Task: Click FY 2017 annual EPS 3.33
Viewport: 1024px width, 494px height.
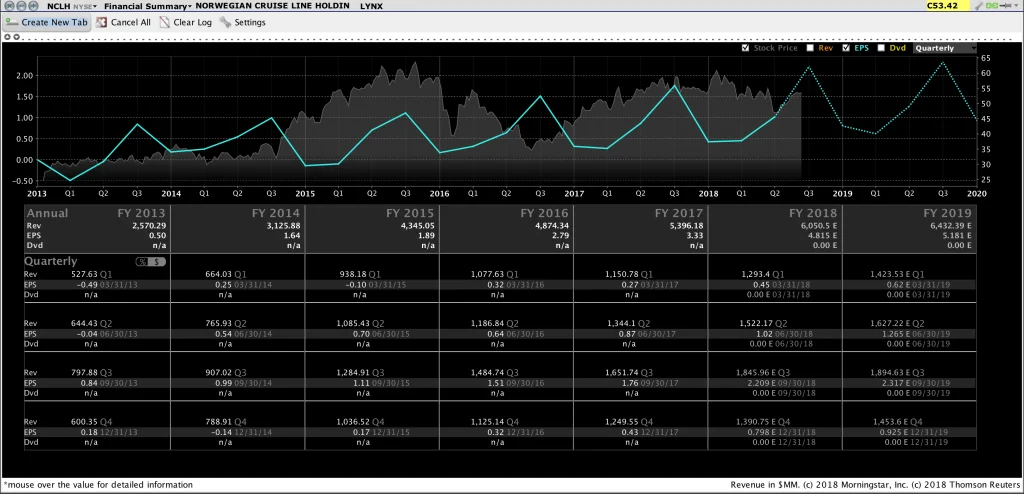Action: pyautogui.click(x=695, y=235)
